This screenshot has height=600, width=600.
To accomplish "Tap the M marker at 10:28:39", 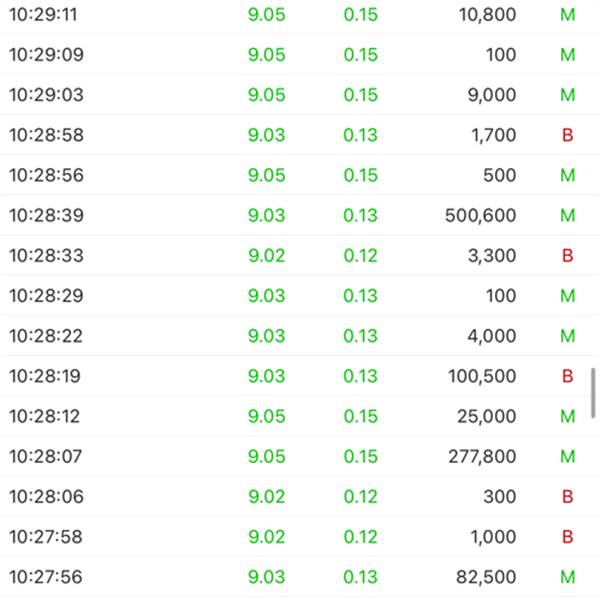I will 568,215.
